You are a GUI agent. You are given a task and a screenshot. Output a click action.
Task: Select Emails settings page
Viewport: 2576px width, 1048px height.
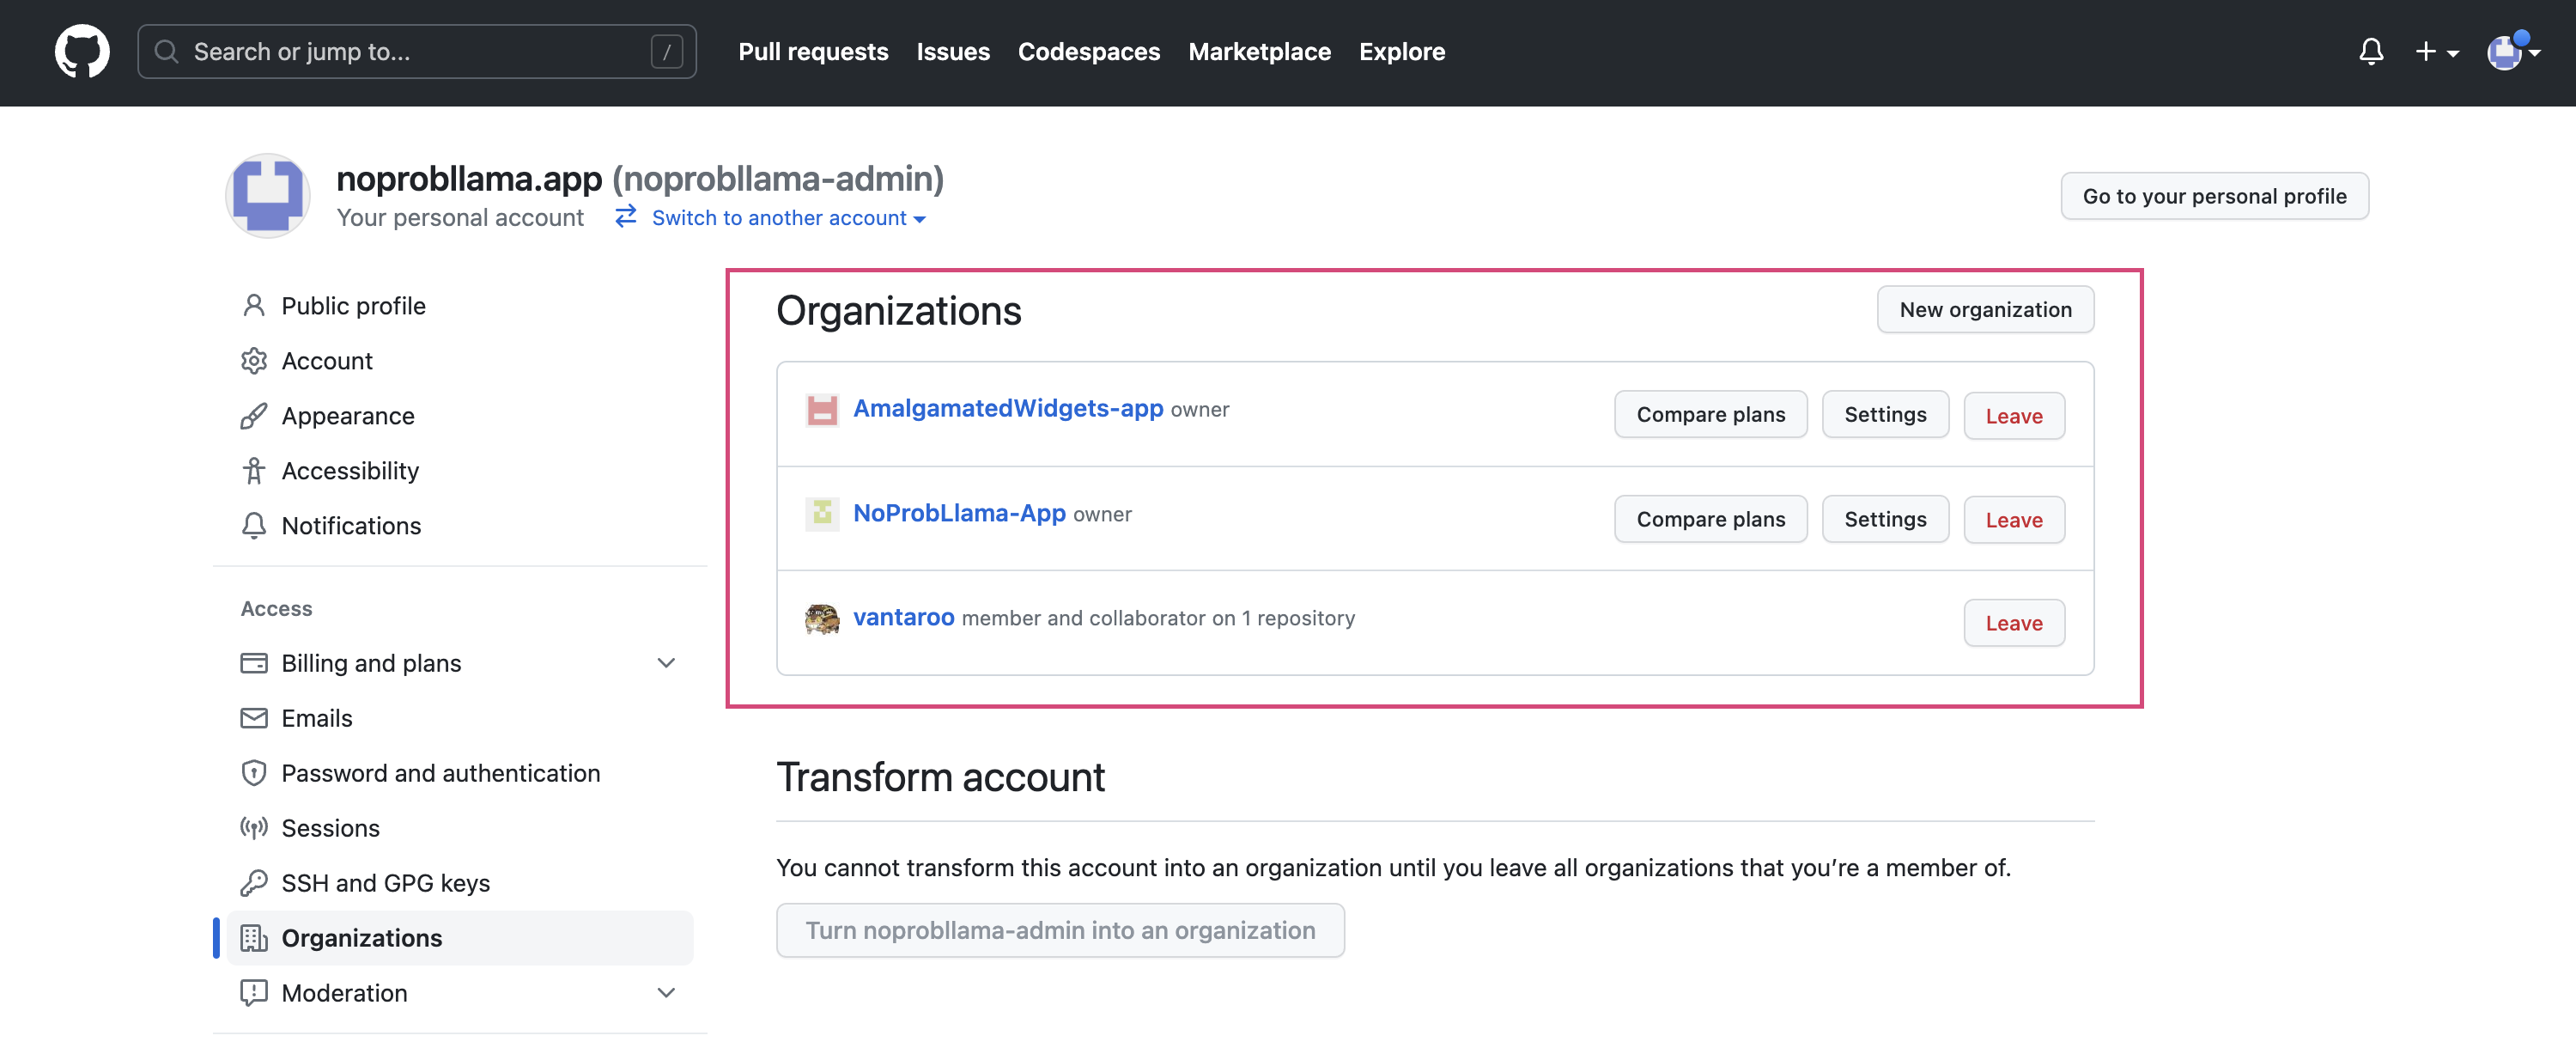pyautogui.click(x=460, y=718)
